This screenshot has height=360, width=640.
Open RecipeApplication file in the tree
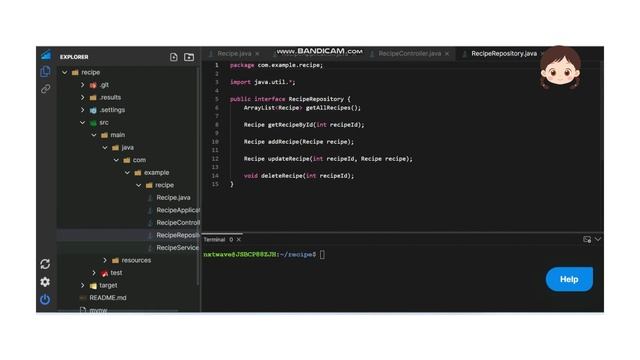click(178, 210)
